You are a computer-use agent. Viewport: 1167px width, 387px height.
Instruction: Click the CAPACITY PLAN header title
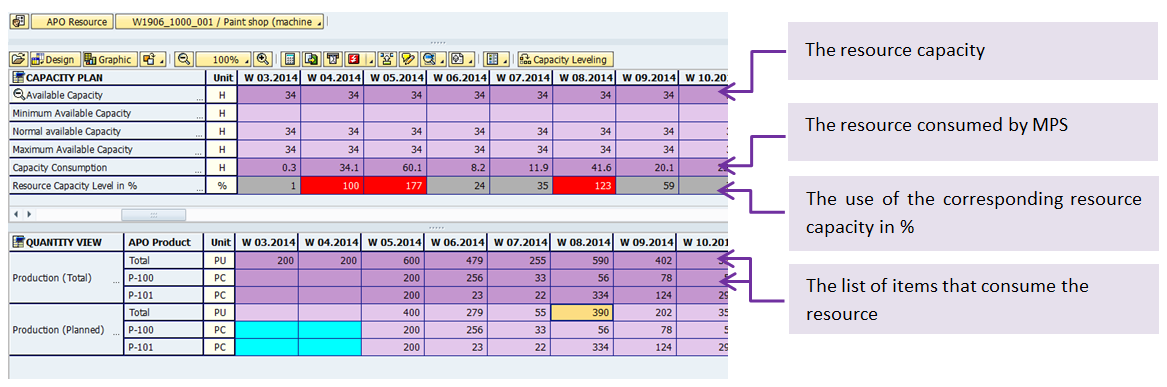tap(65, 77)
